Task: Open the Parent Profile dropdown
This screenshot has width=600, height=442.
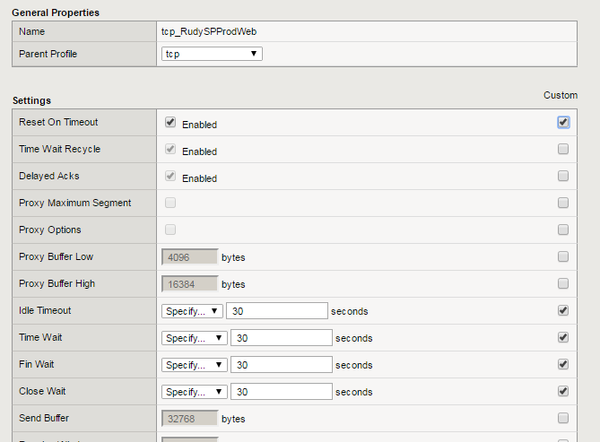Action: click(211, 53)
